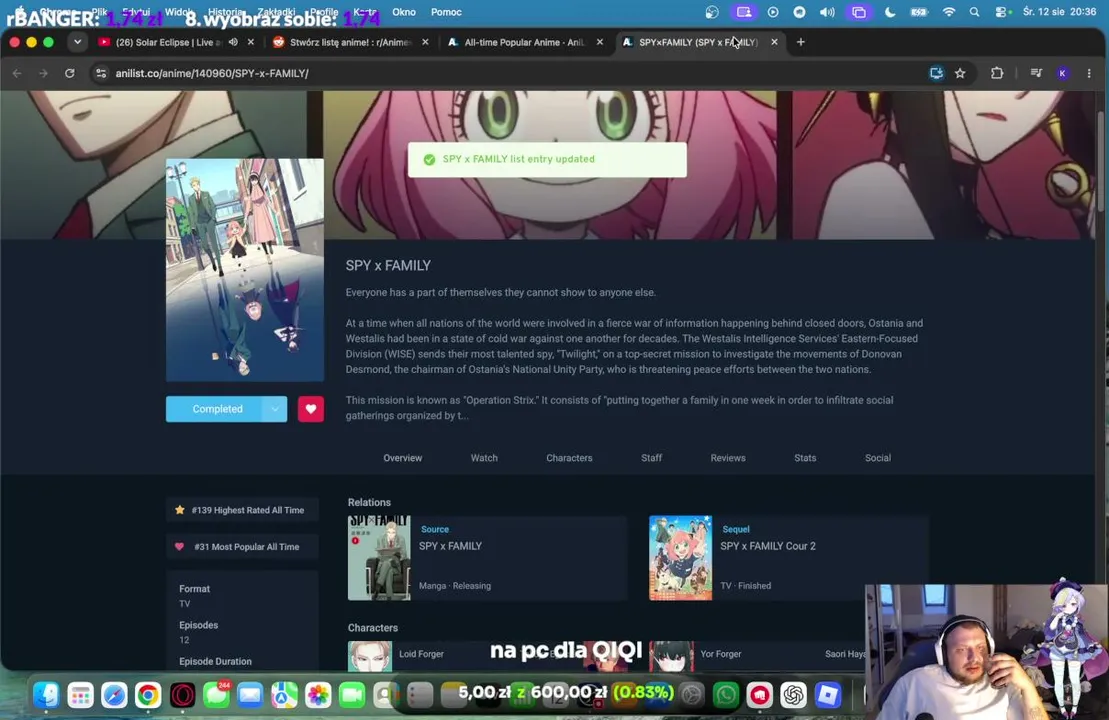Open site information icon in address bar
The width and height of the screenshot is (1109, 720).
tap(101, 73)
